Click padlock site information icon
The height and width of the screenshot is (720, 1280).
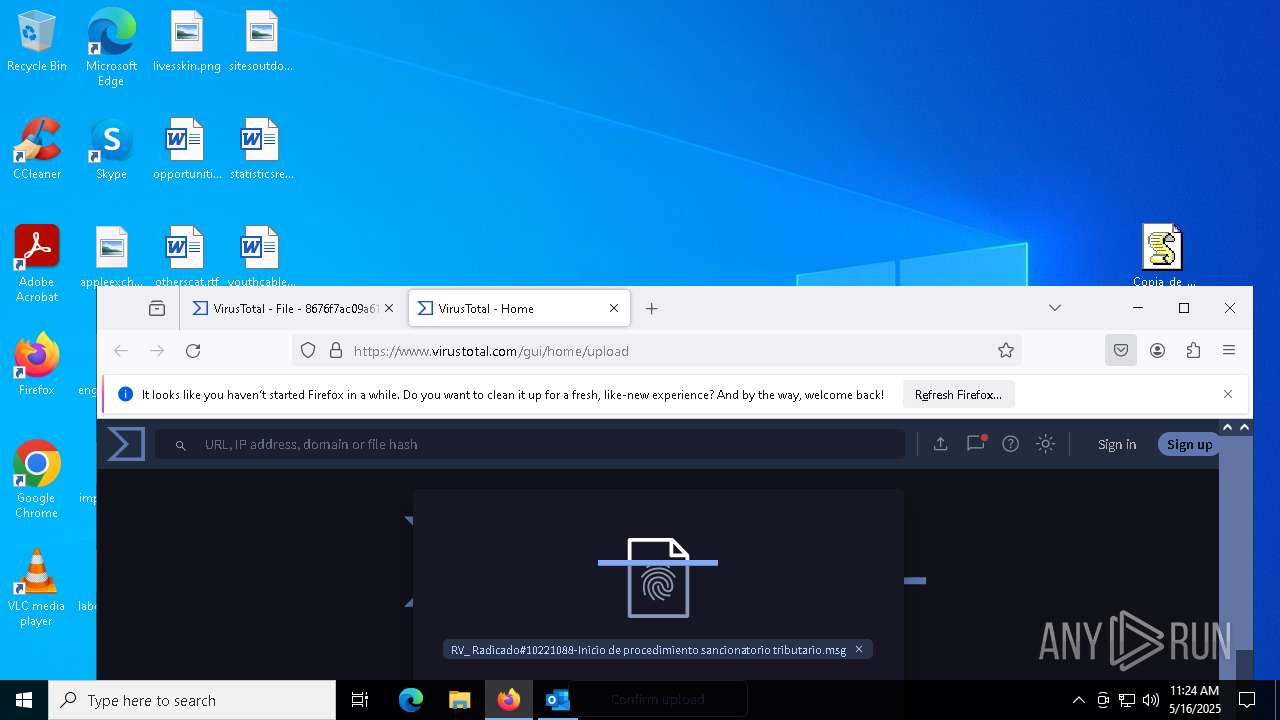coord(336,350)
